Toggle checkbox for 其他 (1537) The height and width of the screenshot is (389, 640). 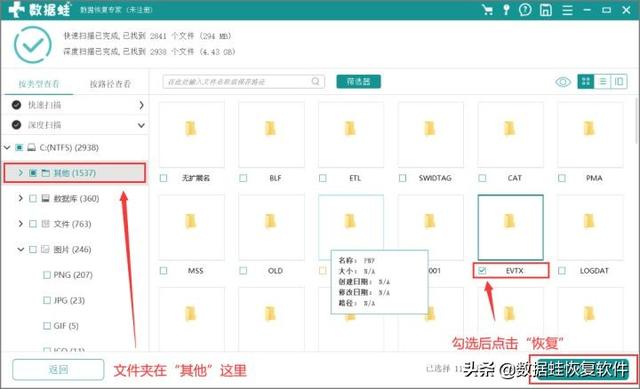coord(33,173)
